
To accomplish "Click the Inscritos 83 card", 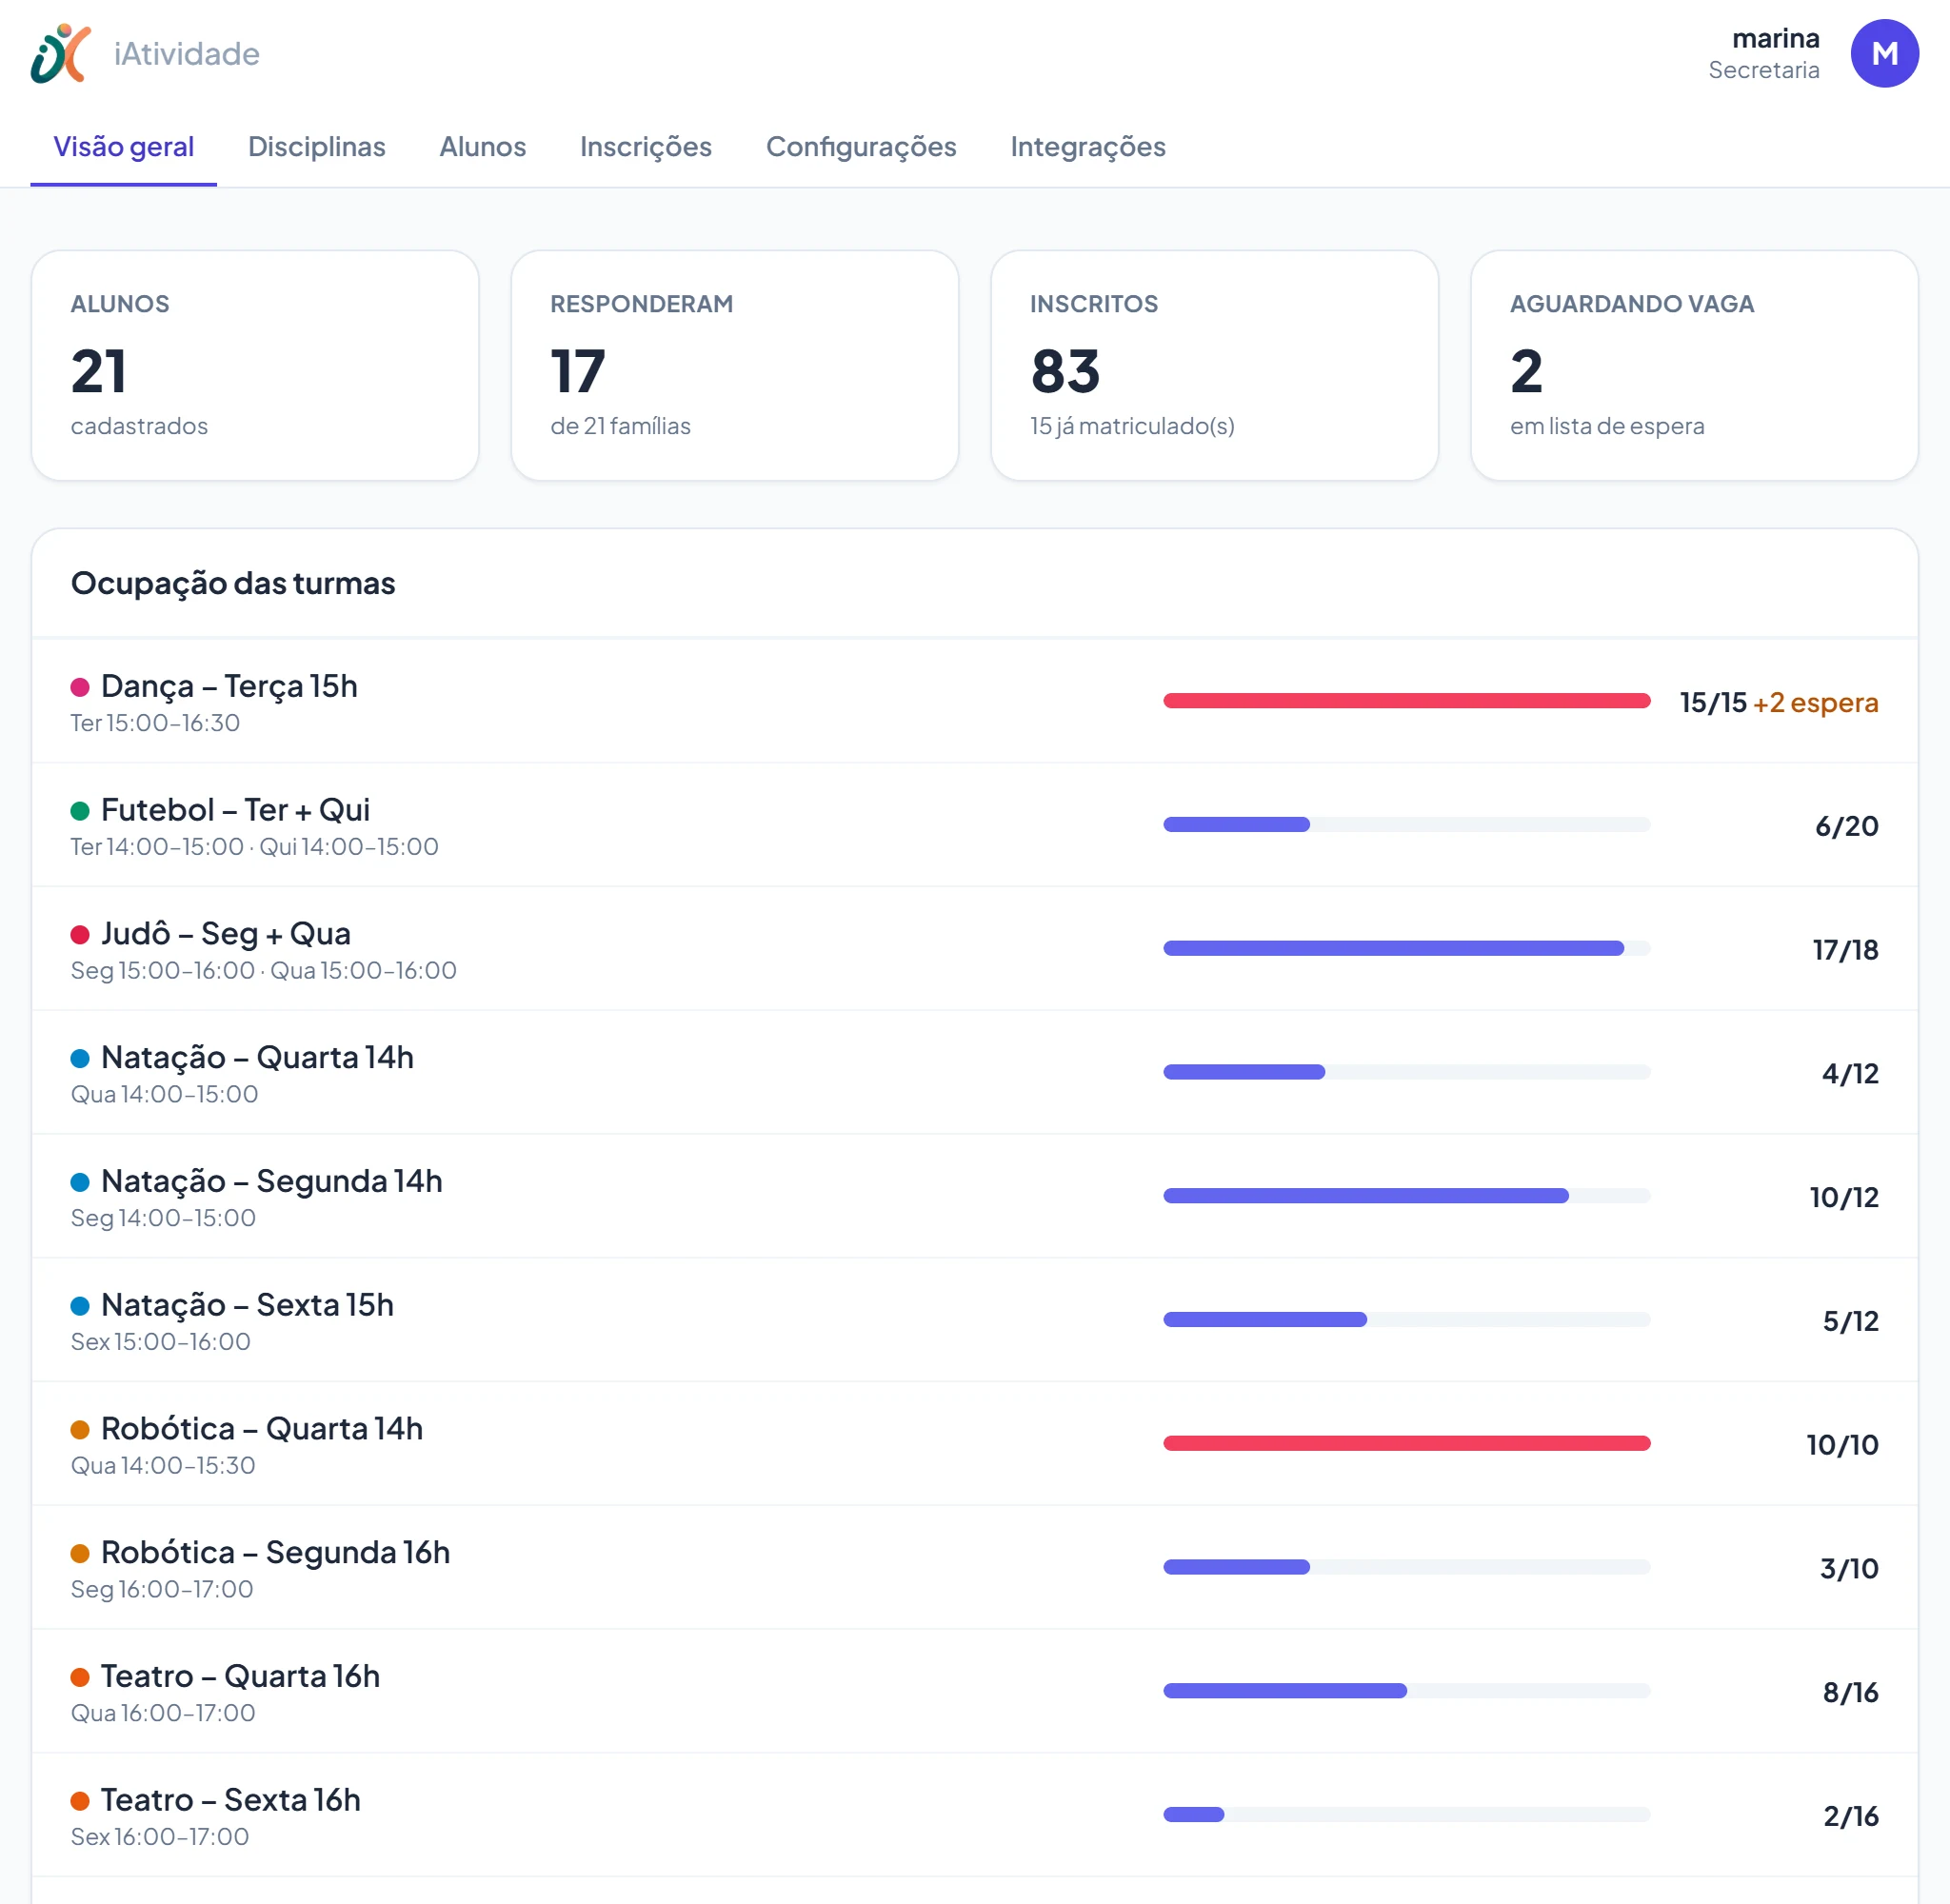I will point(1214,365).
